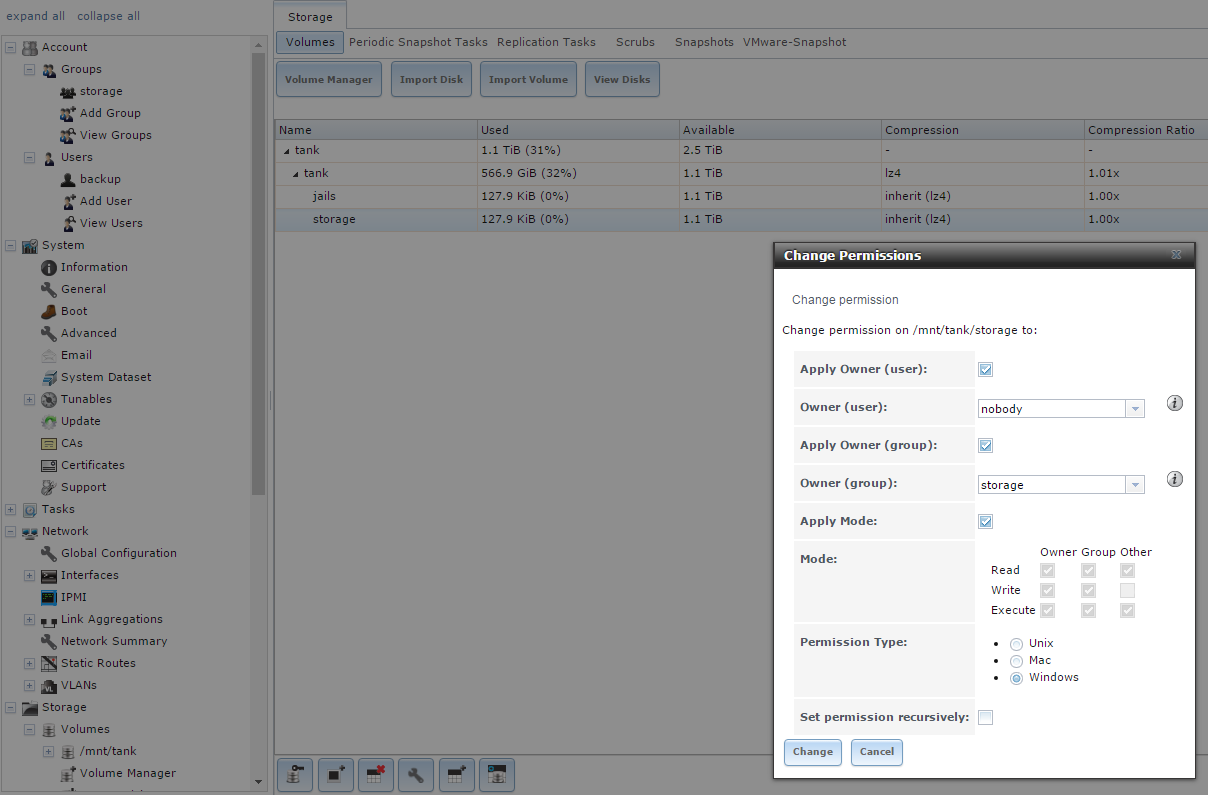Open General under System in sidebar
Screen dimensions: 1208x795
coord(83,289)
